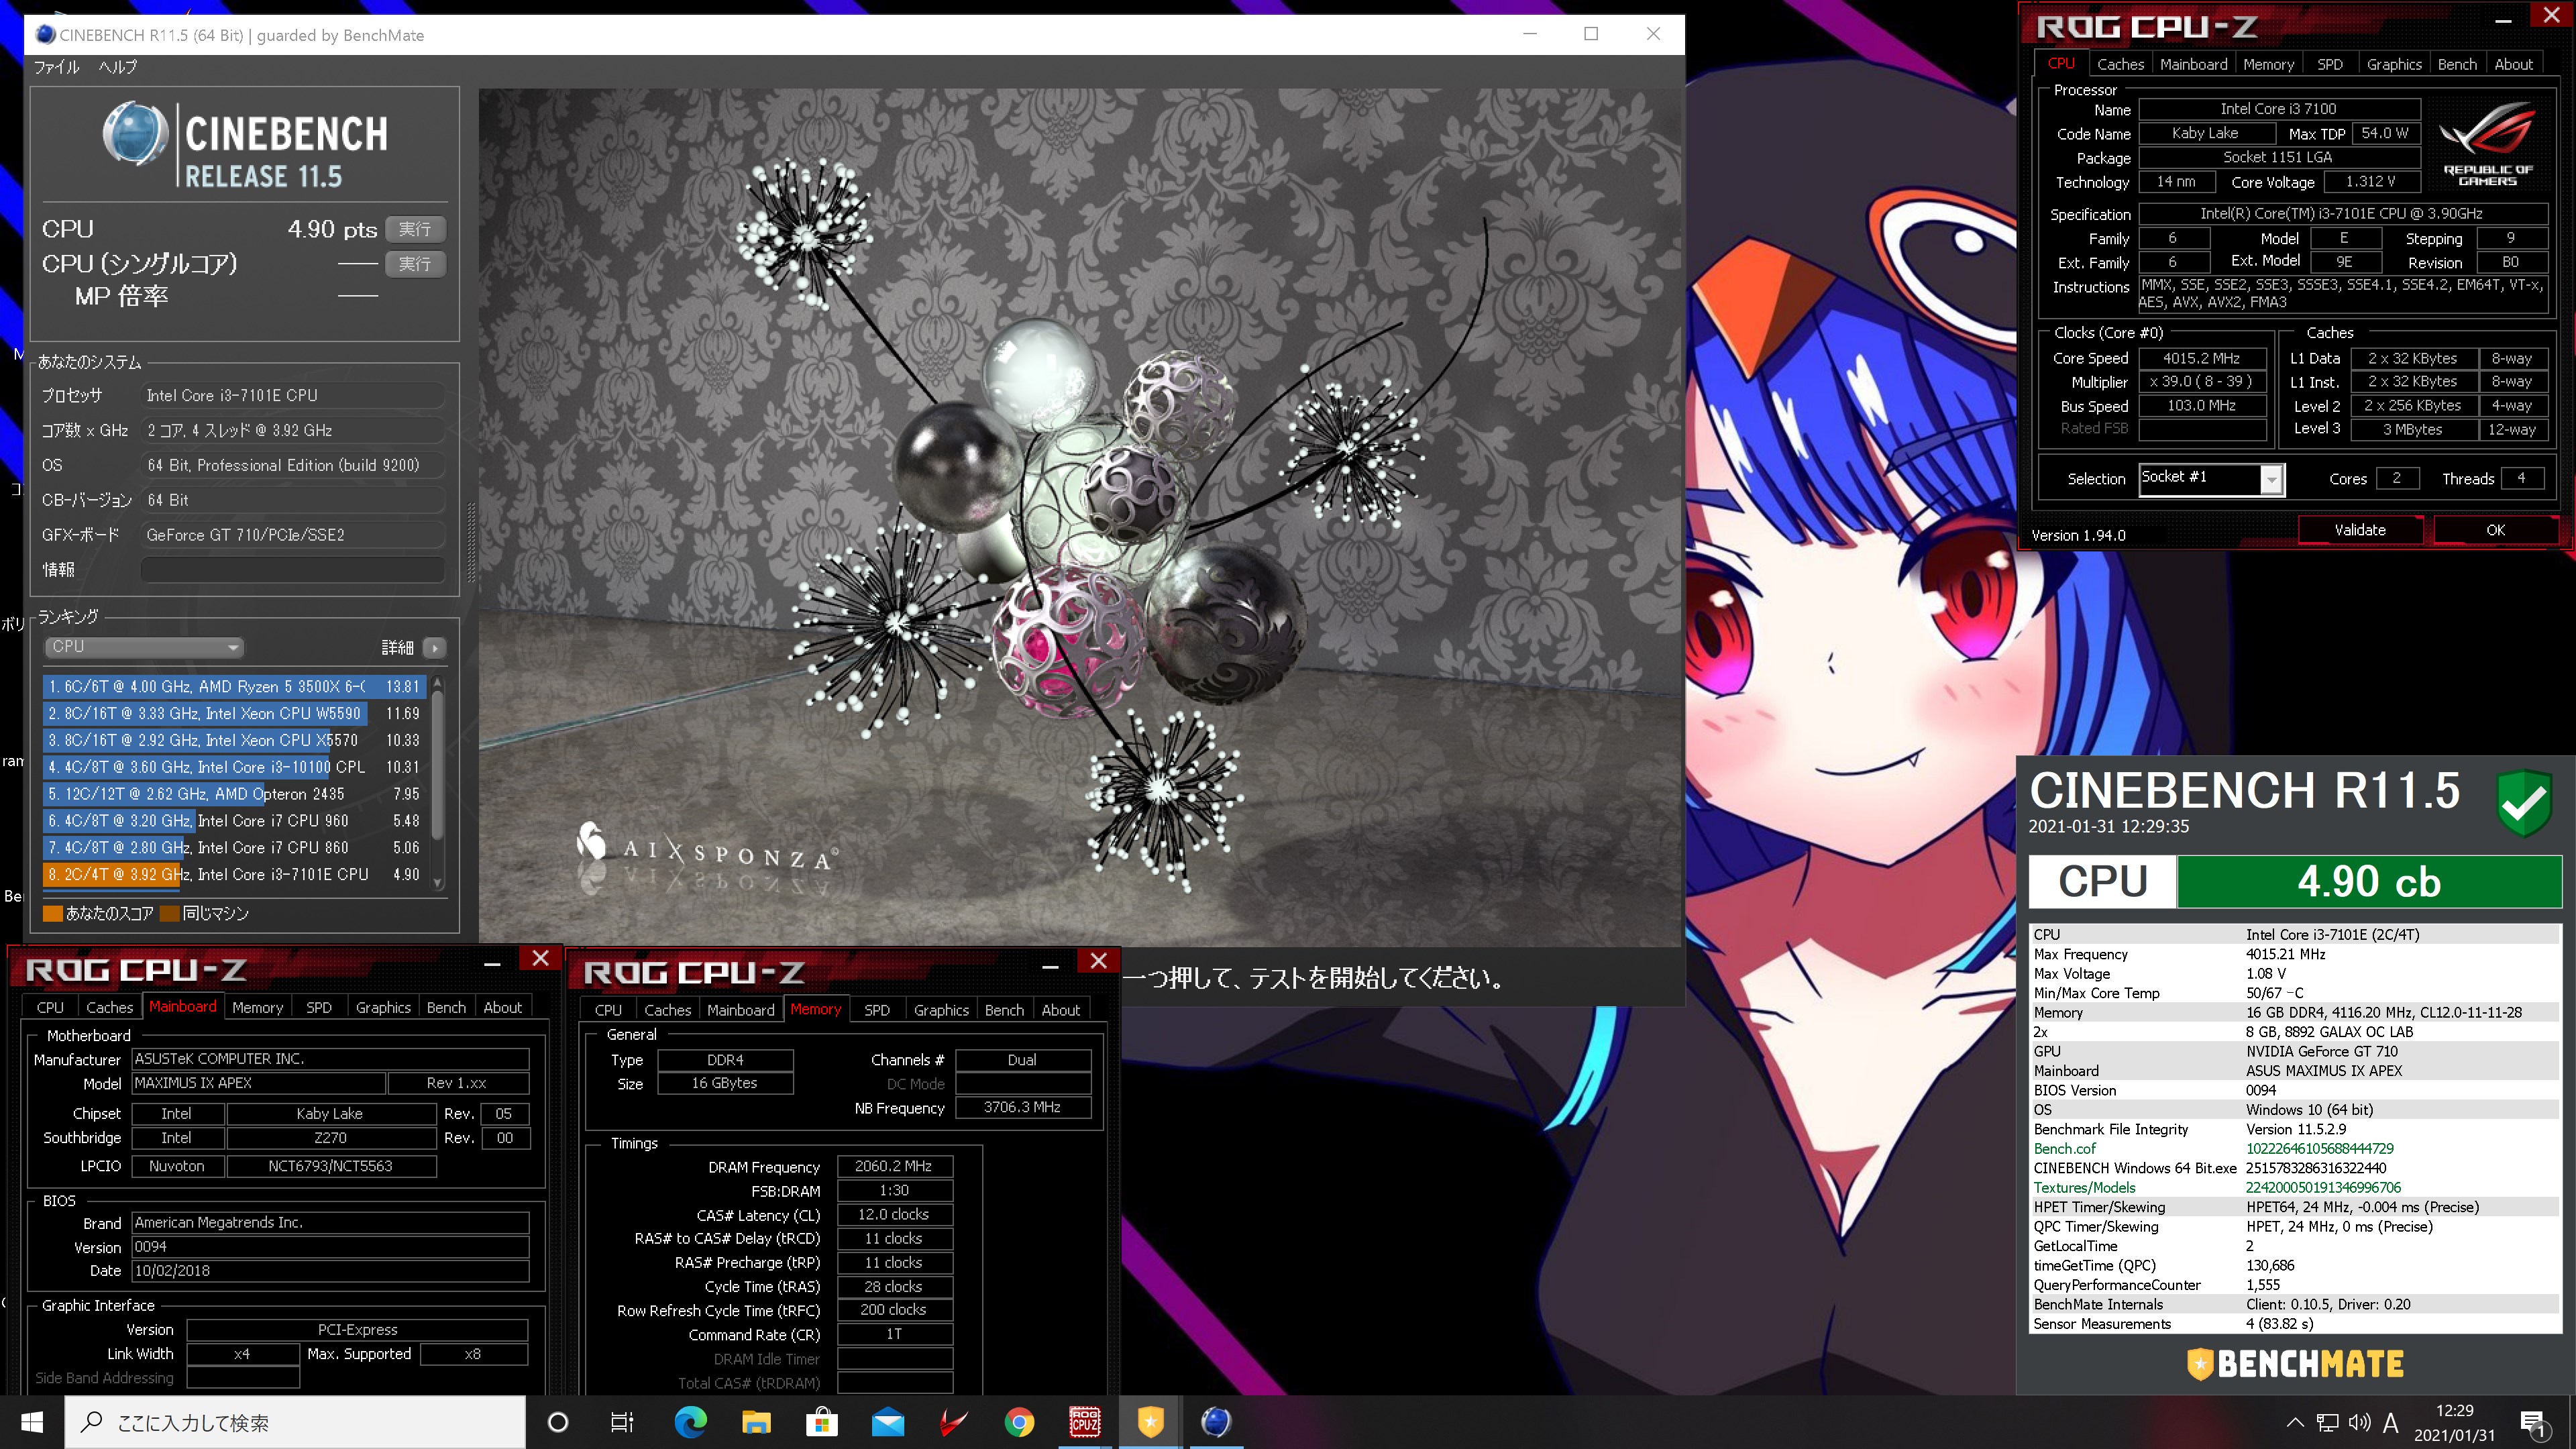Click the 詳細 details arrow button

click(x=434, y=648)
